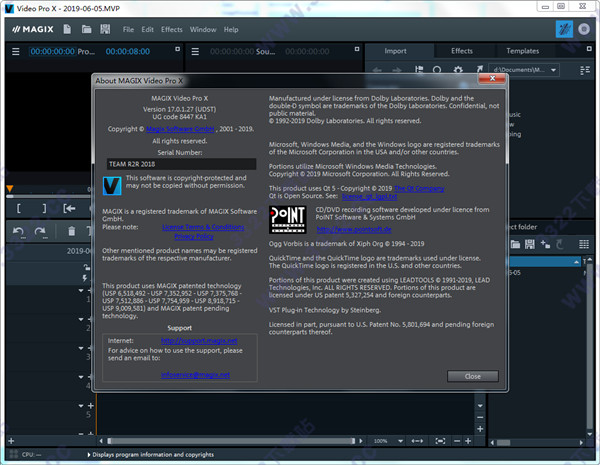Create a new project with document icon
Viewport: 600px width, 465px height.
pyautogui.click(x=67, y=29)
